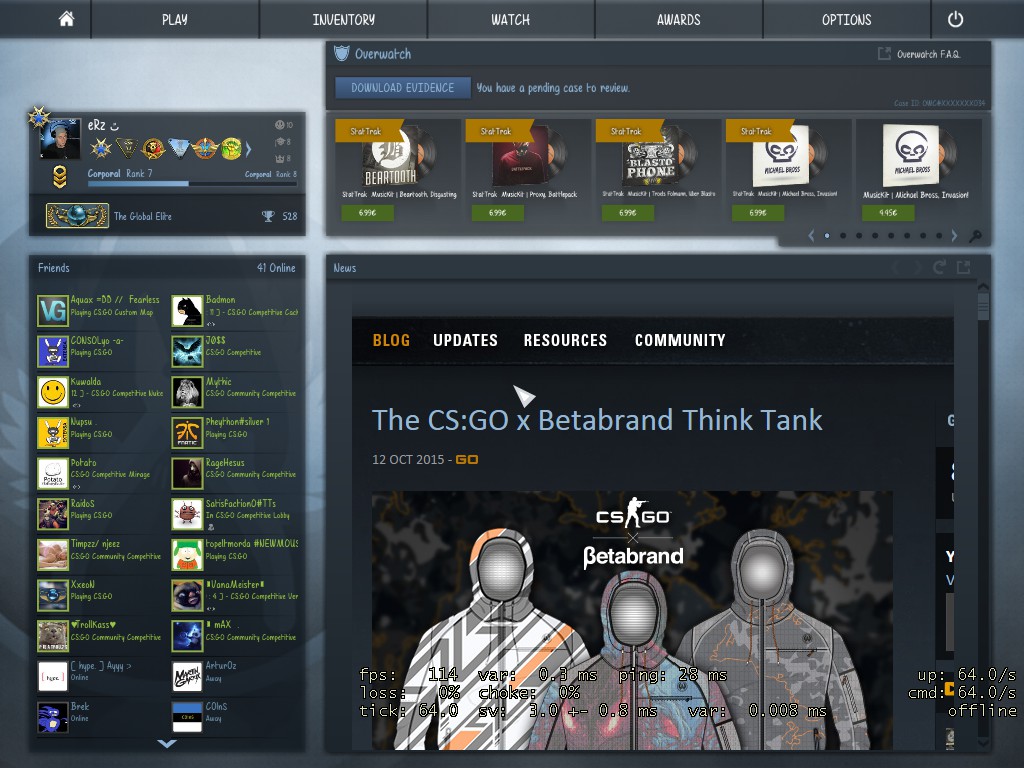Select the fourth store page dot
Image resolution: width=1024 pixels, height=768 pixels.
[875, 236]
